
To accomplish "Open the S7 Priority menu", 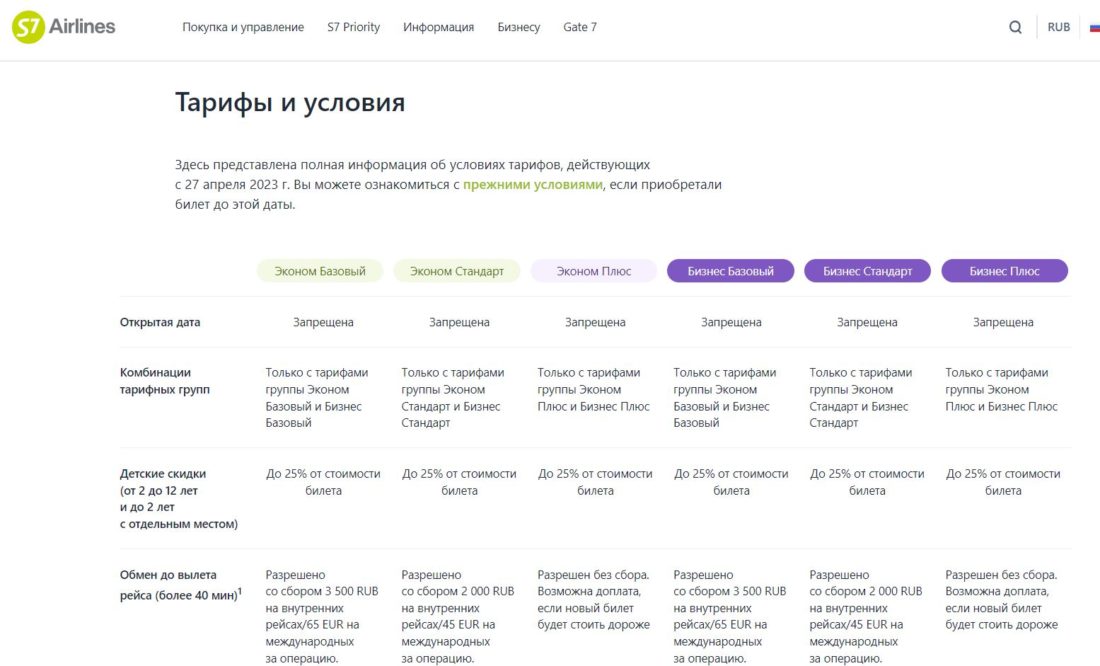I will point(354,27).
